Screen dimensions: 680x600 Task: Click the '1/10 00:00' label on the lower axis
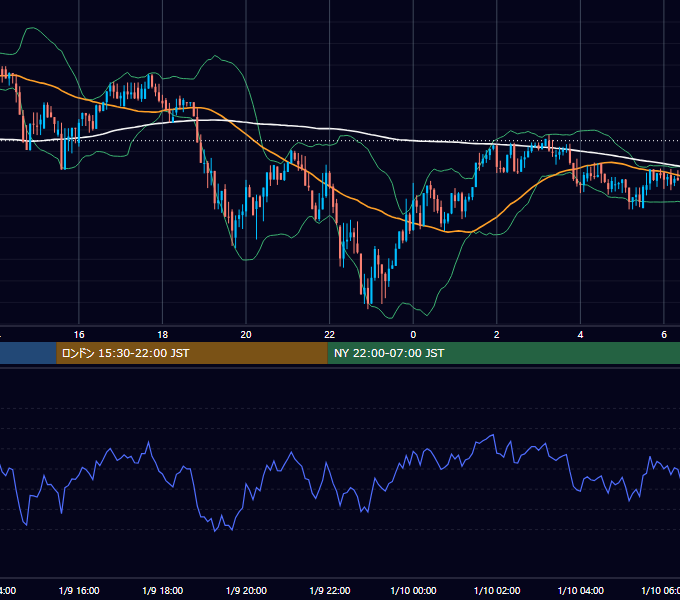[413, 590]
